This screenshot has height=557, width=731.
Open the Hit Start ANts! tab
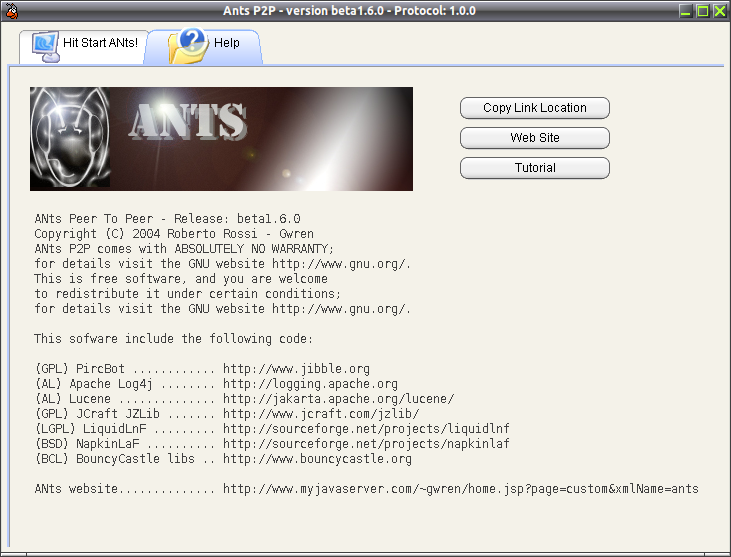coord(84,47)
